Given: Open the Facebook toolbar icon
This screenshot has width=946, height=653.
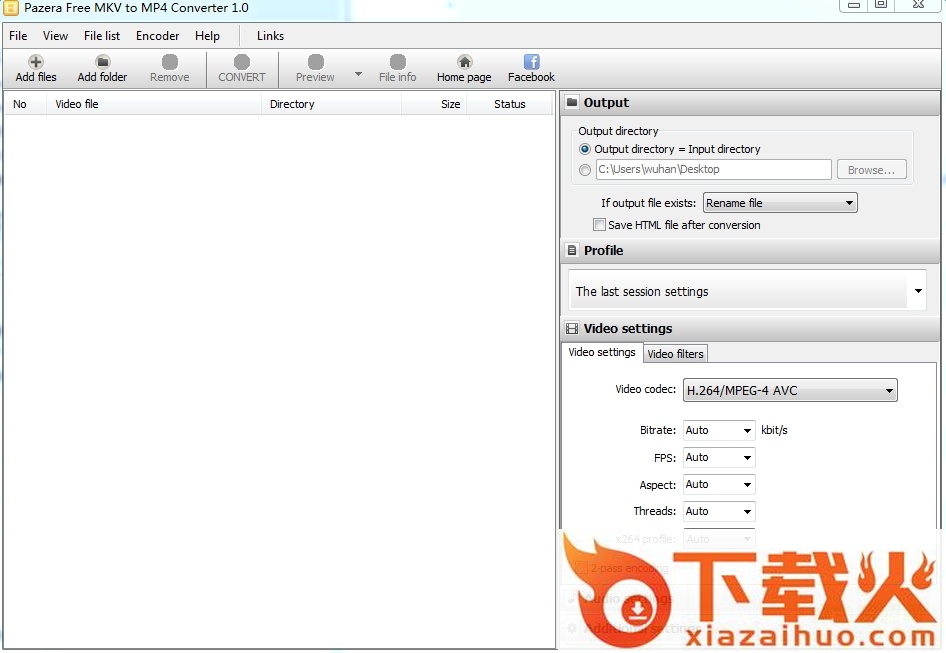Looking at the screenshot, I should pyautogui.click(x=531, y=62).
